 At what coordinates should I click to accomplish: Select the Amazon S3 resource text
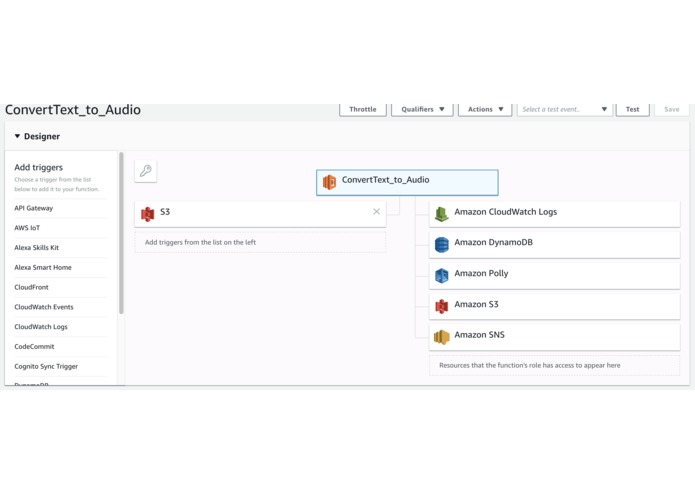coord(476,304)
